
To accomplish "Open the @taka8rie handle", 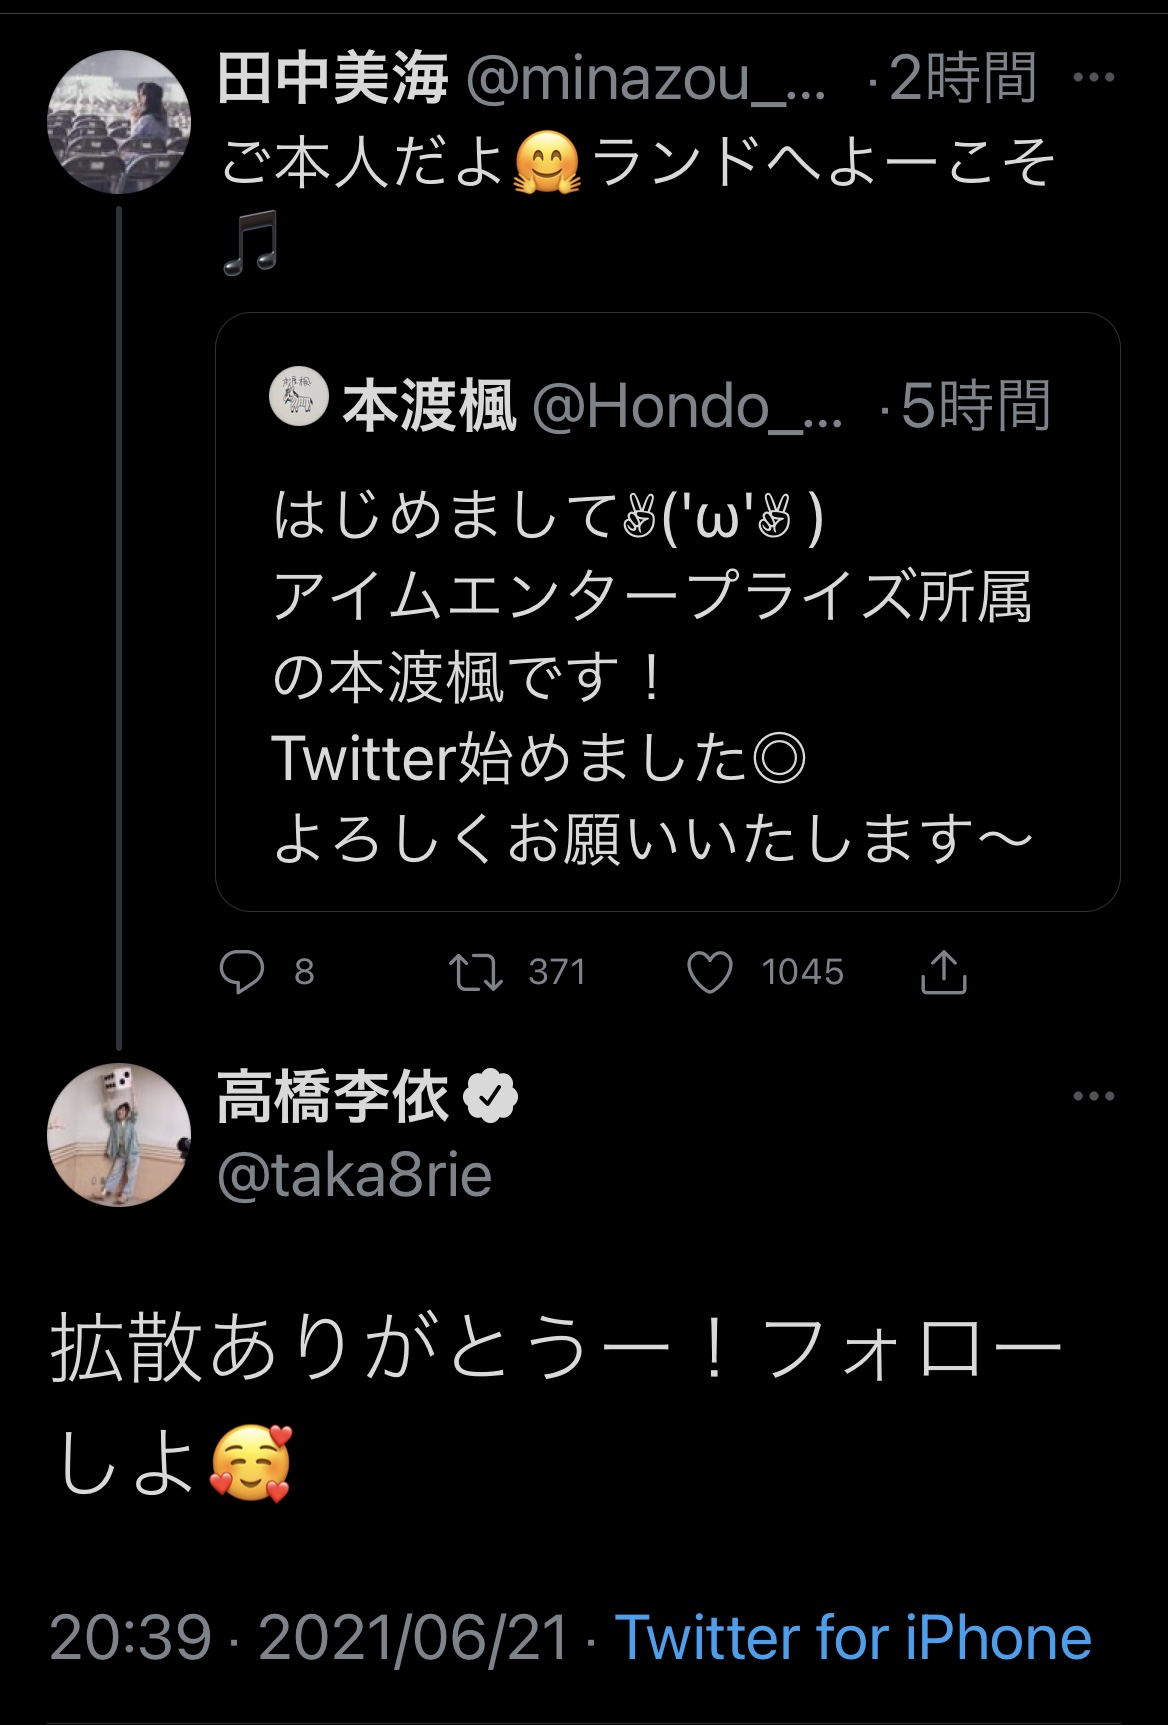I will click(355, 1176).
